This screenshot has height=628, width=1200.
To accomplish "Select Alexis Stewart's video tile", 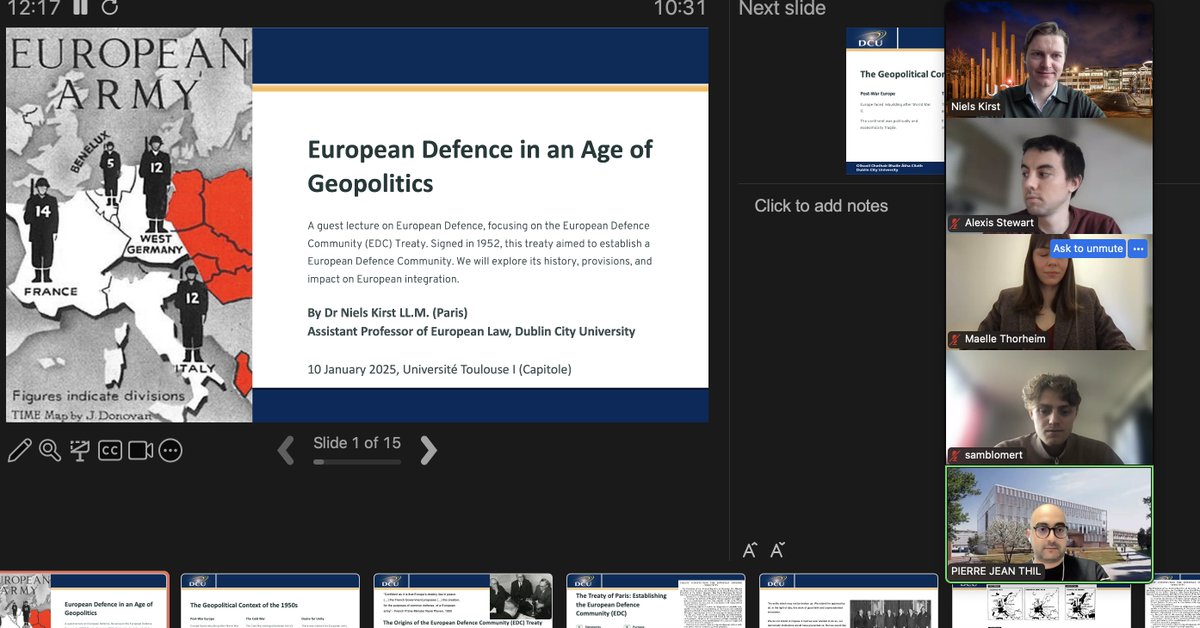I will point(1049,176).
